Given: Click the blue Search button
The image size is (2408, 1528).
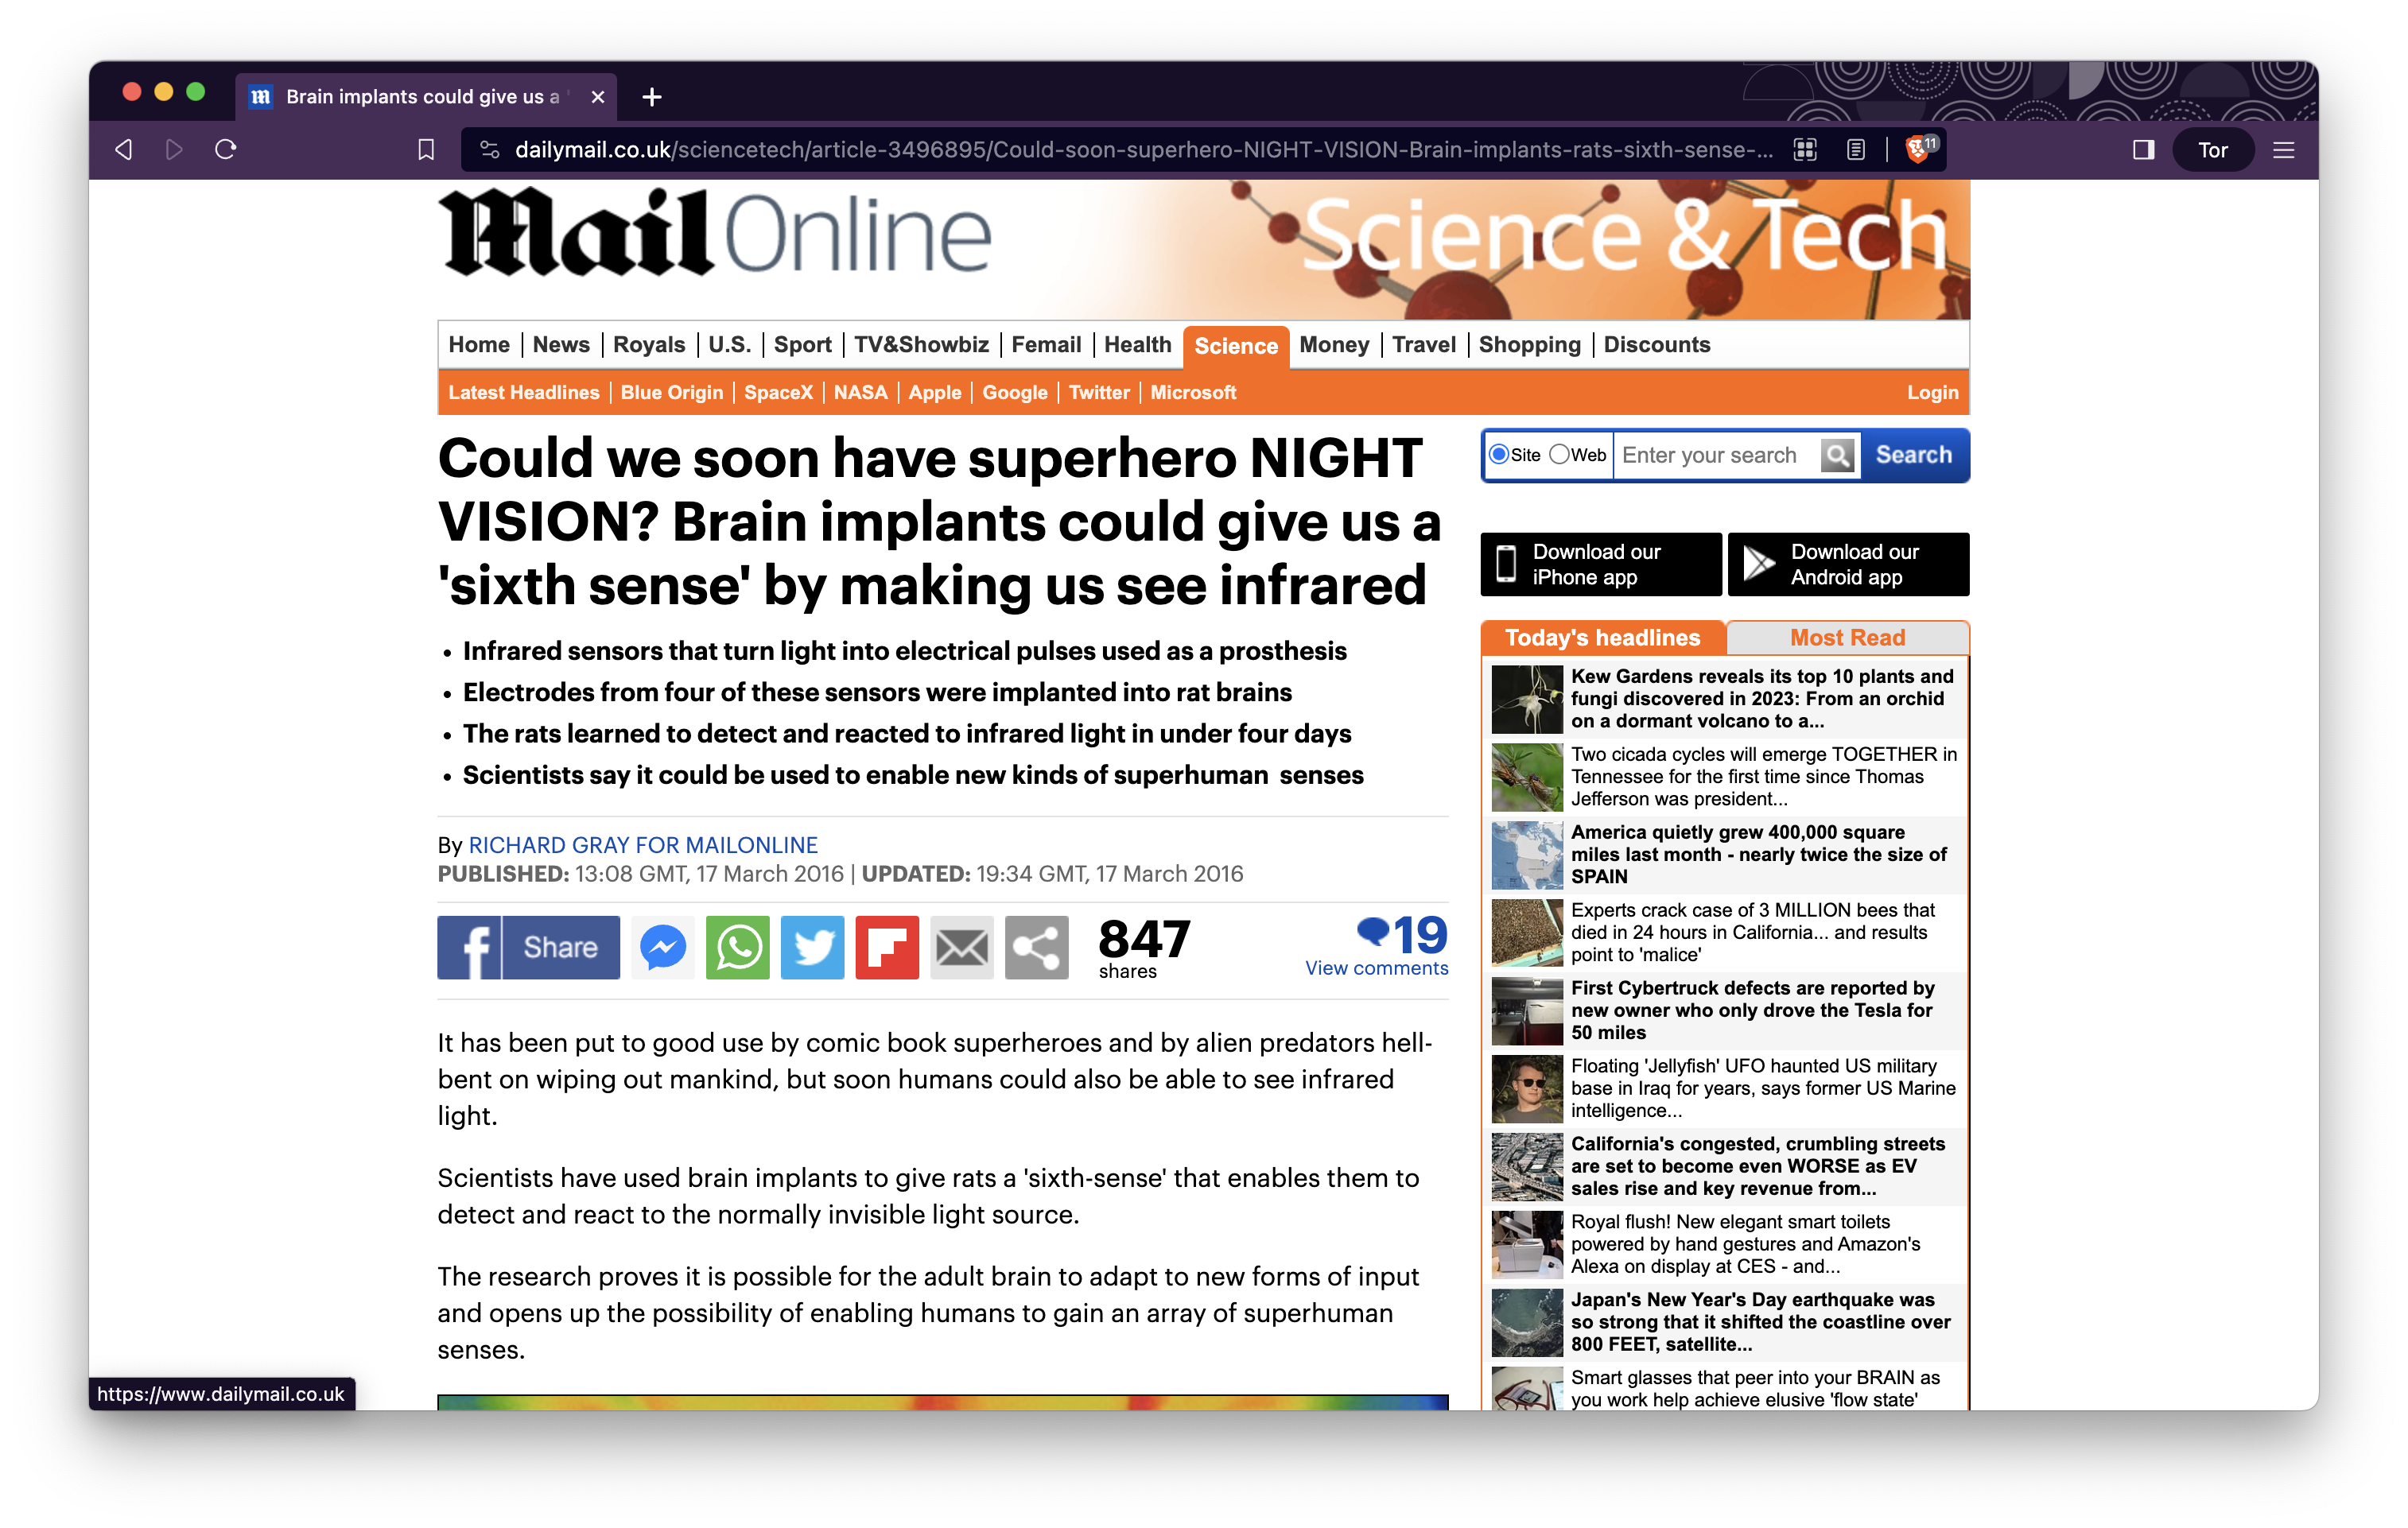Looking at the screenshot, I should pyautogui.click(x=1913, y=455).
